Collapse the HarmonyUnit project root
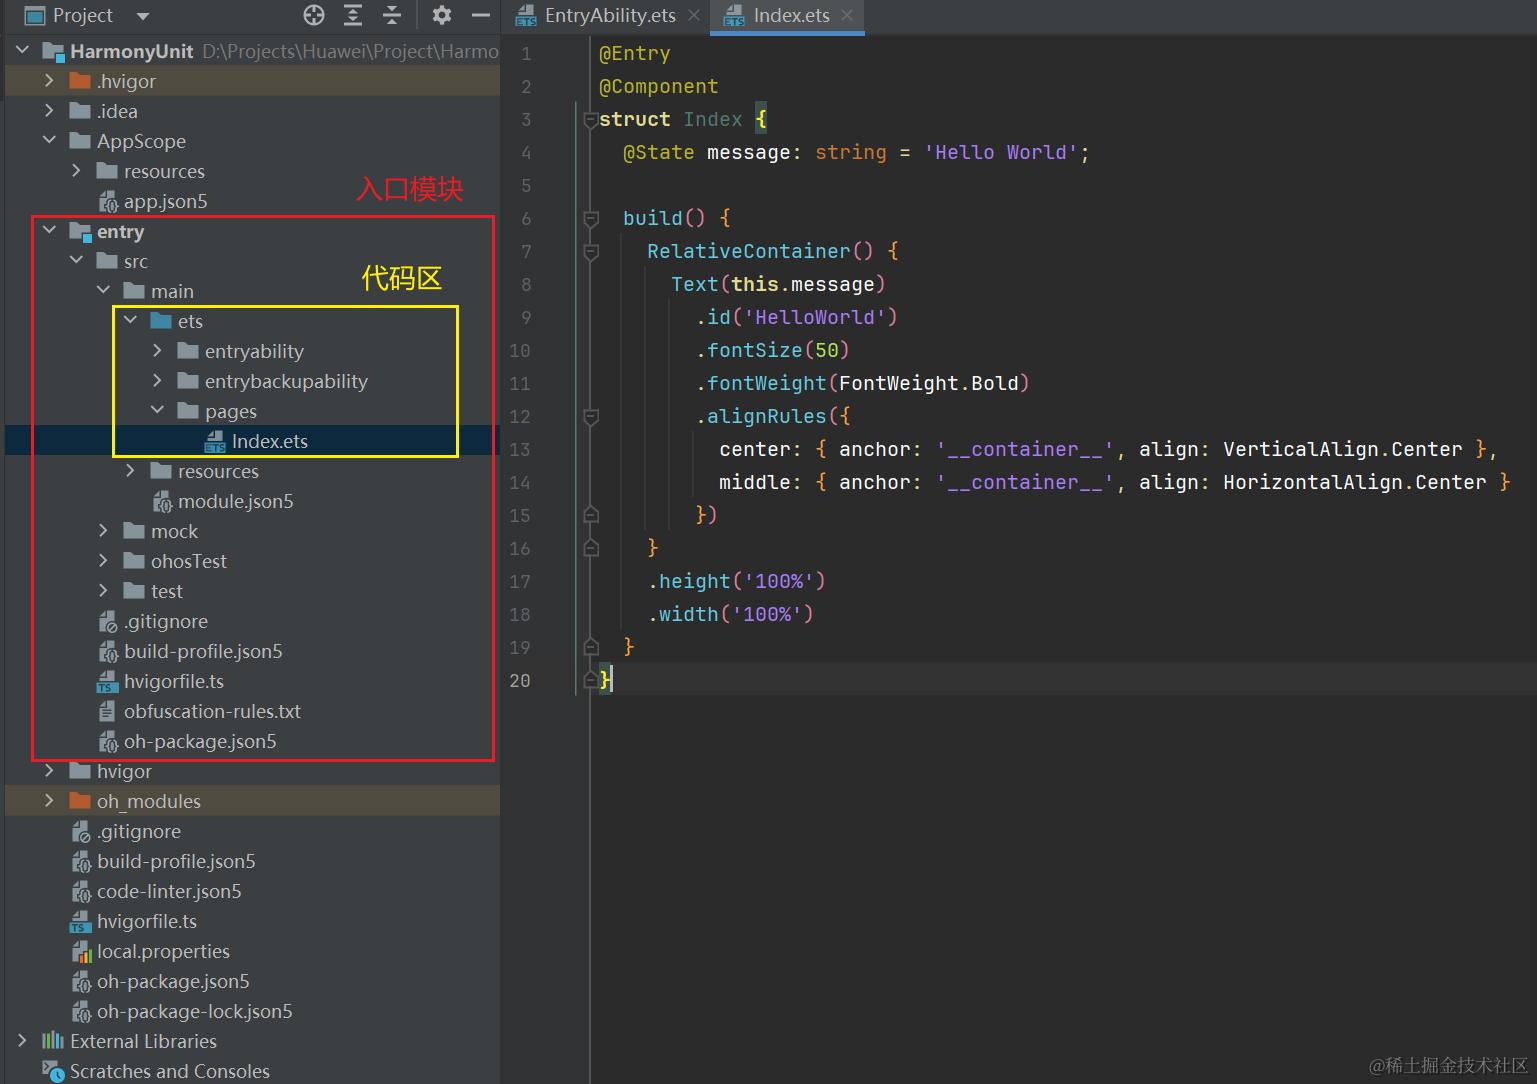The width and height of the screenshot is (1537, 1084). pos(22,50)
